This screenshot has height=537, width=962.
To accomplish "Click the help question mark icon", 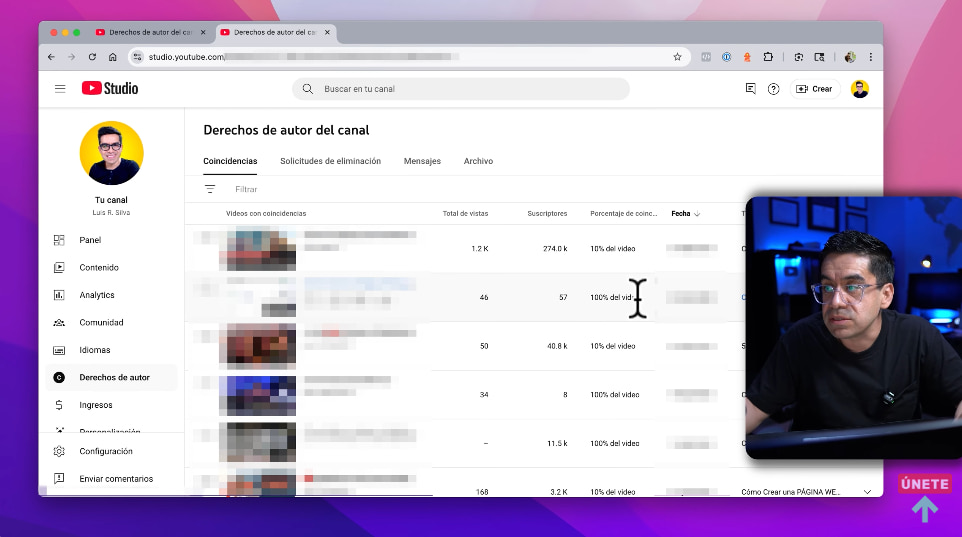I will coord(773,89).
